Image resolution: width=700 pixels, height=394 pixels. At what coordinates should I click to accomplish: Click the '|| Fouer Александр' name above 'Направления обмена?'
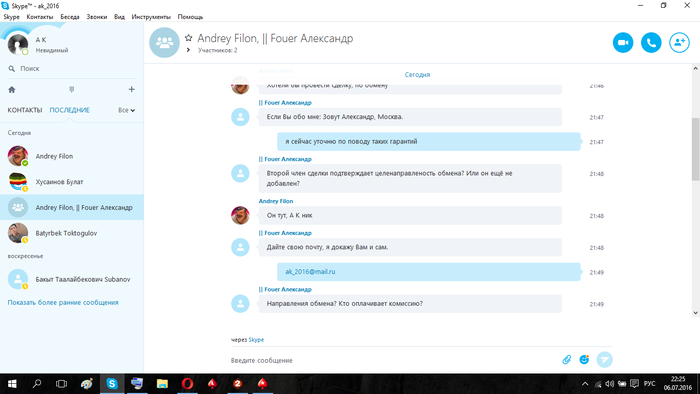click(285, 290)
